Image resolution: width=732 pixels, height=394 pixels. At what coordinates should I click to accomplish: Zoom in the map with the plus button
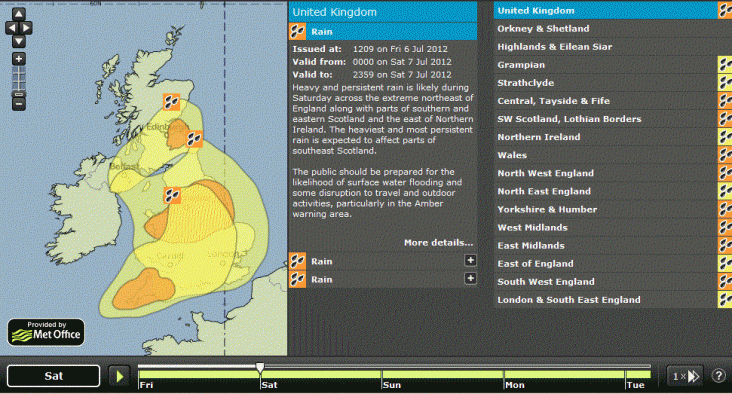pyautogui.click(x=19, y=59)
